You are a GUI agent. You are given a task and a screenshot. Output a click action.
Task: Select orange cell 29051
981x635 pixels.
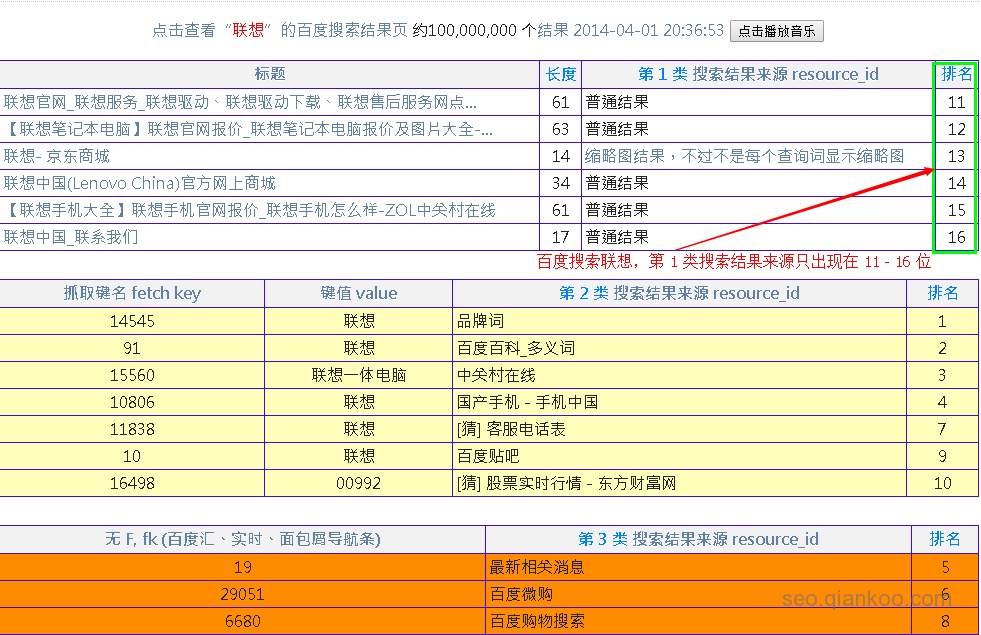242,594
